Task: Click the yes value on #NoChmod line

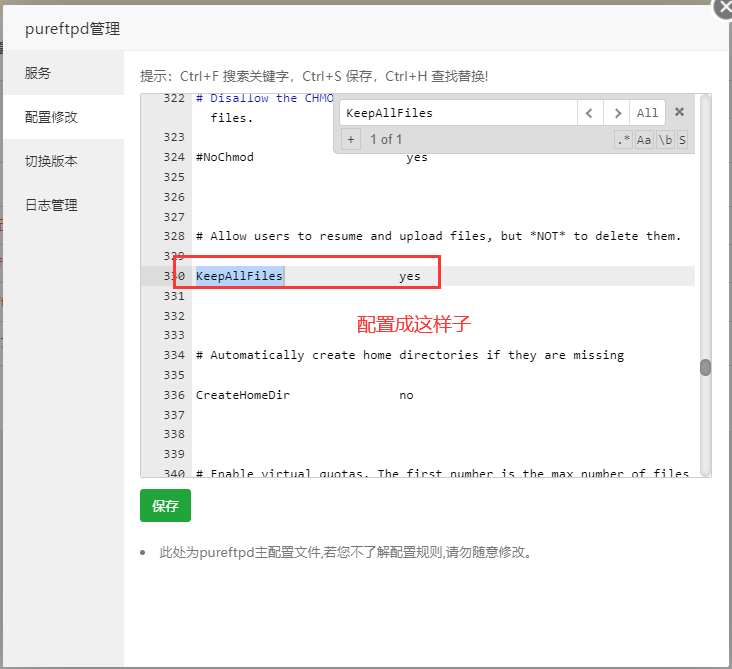Action: [x=416, y=157]
